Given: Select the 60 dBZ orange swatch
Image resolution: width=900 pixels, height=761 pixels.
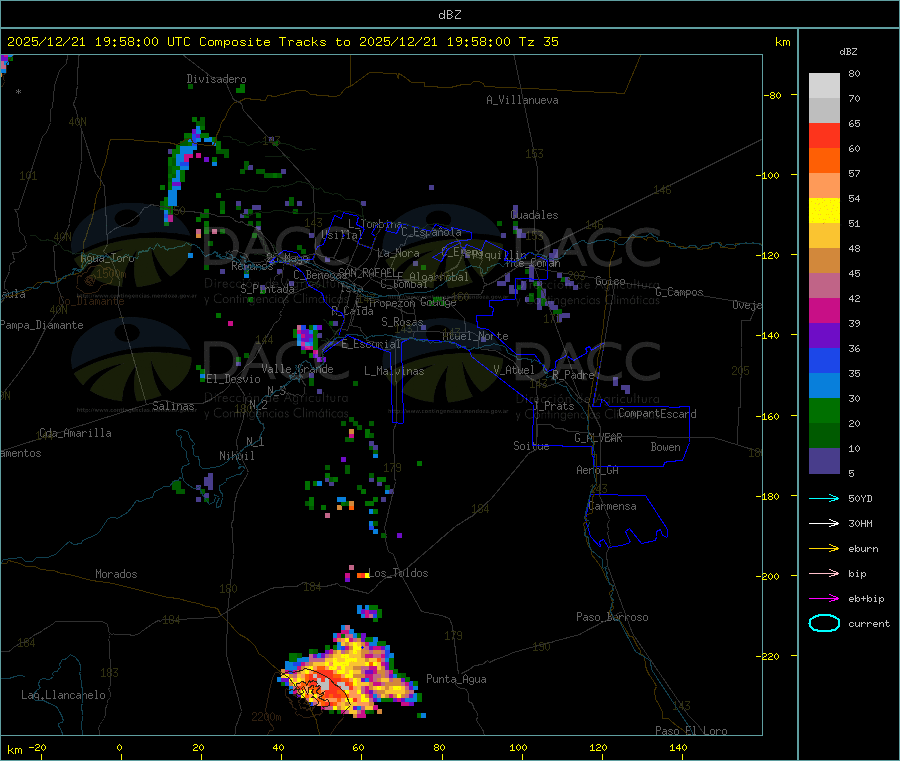Looking at the screenshot, I should coord(824,161).
